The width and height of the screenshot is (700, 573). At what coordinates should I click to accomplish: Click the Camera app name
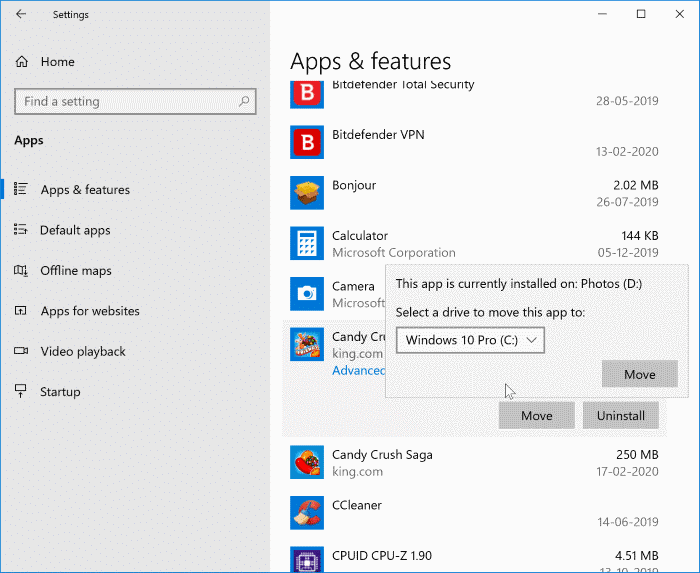click(x=353, y=286)
